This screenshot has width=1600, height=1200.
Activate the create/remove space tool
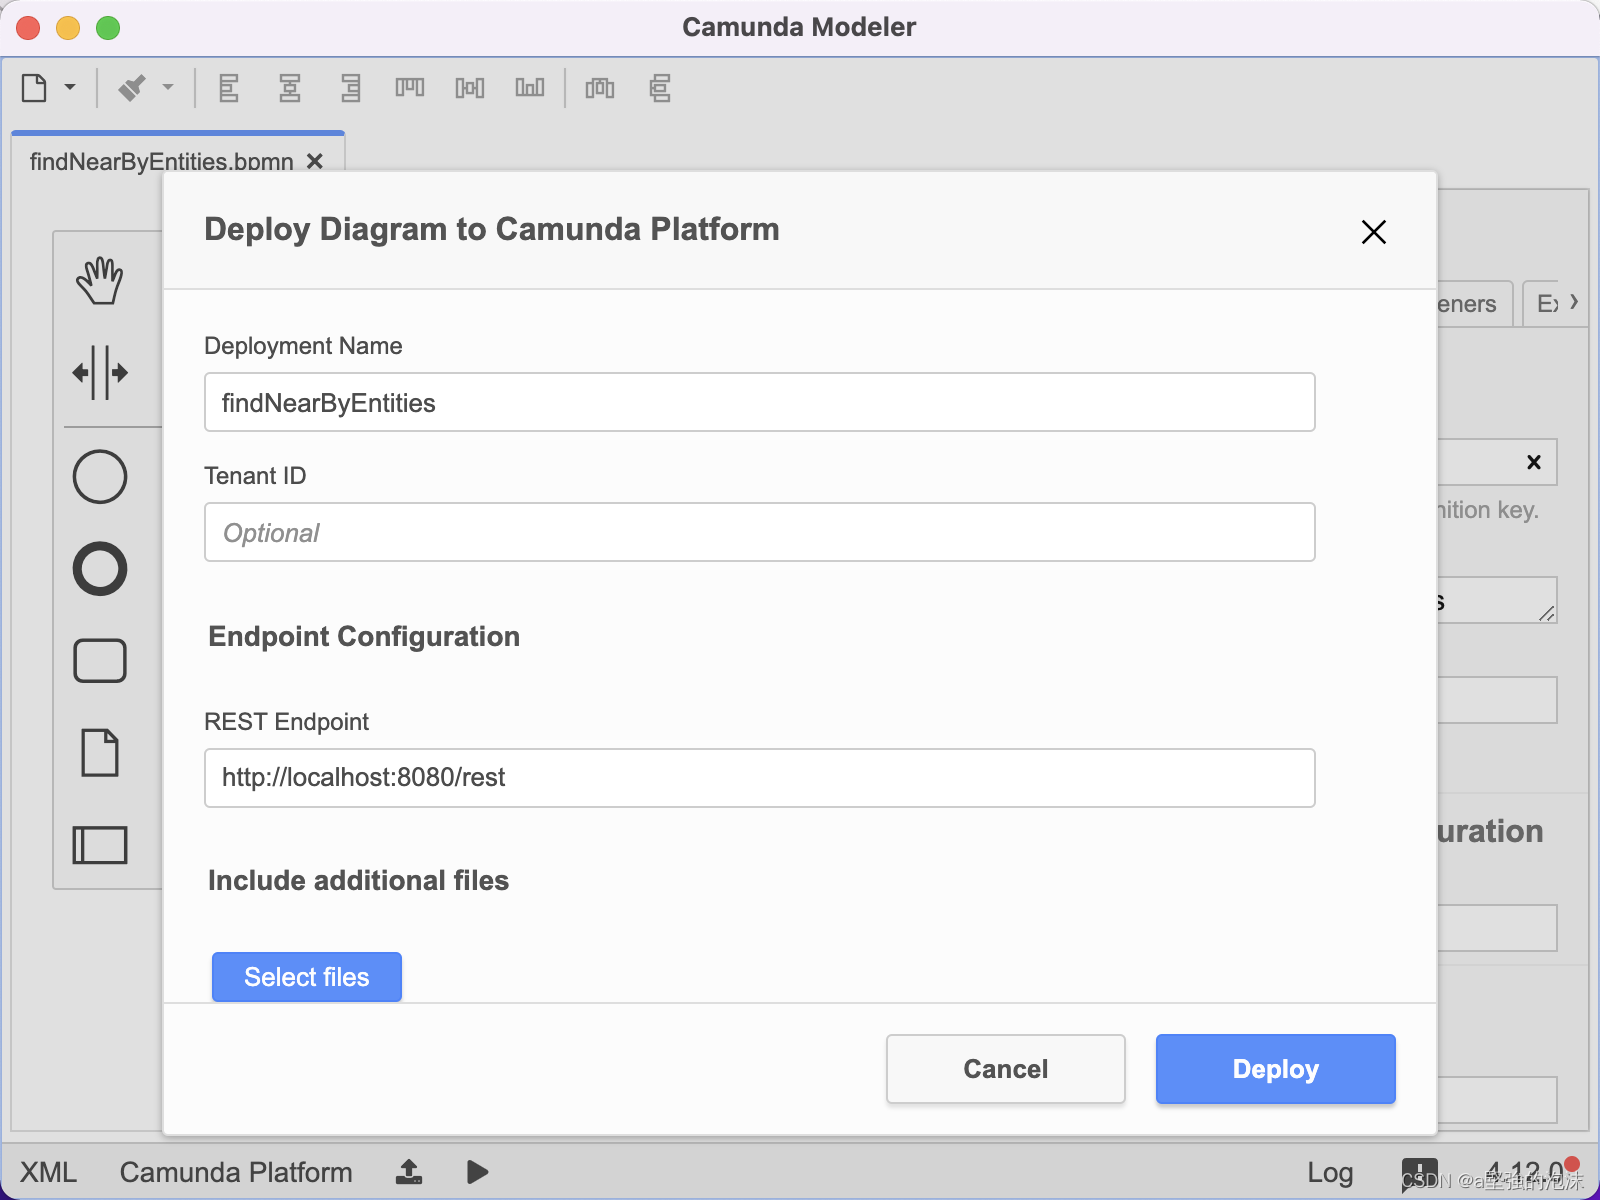100,373
